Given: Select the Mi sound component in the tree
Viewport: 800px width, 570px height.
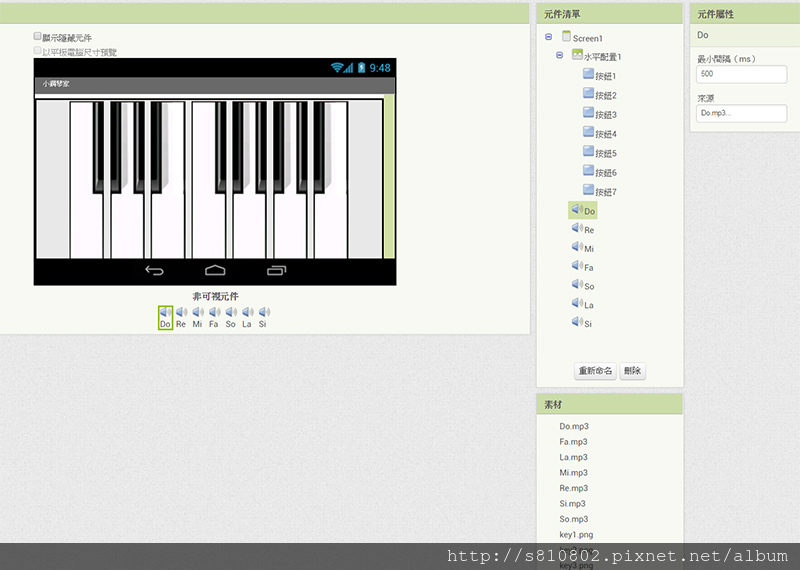Looking at the screenshot, I should pos(583,248).
